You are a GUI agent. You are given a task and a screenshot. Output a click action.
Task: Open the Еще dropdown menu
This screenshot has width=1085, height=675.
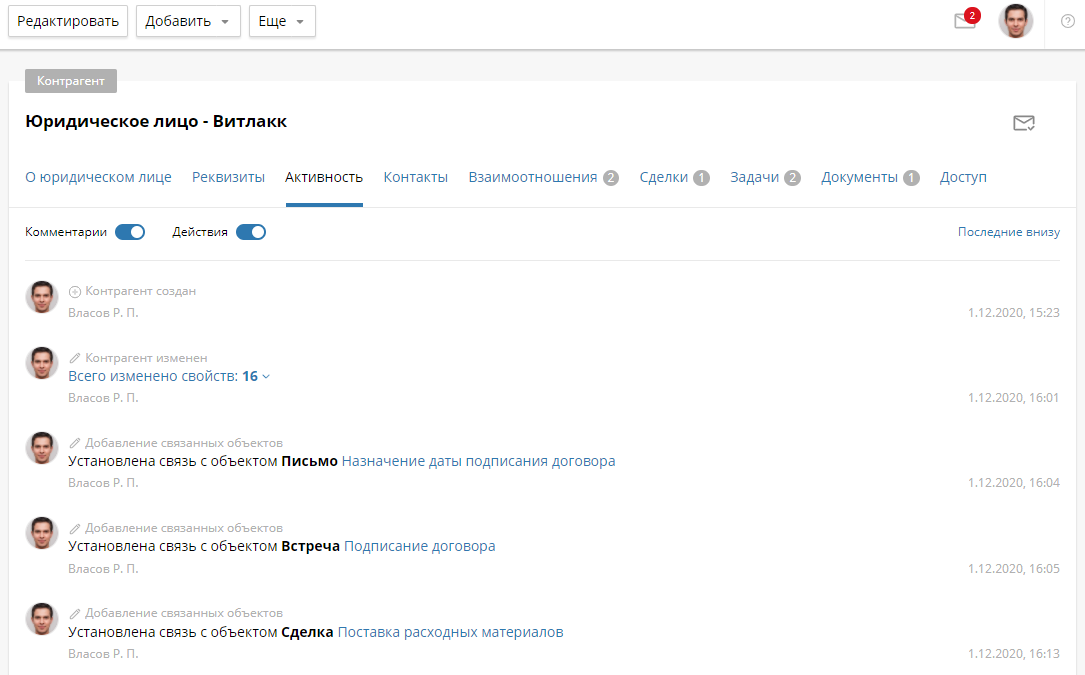tap(282, 21)
